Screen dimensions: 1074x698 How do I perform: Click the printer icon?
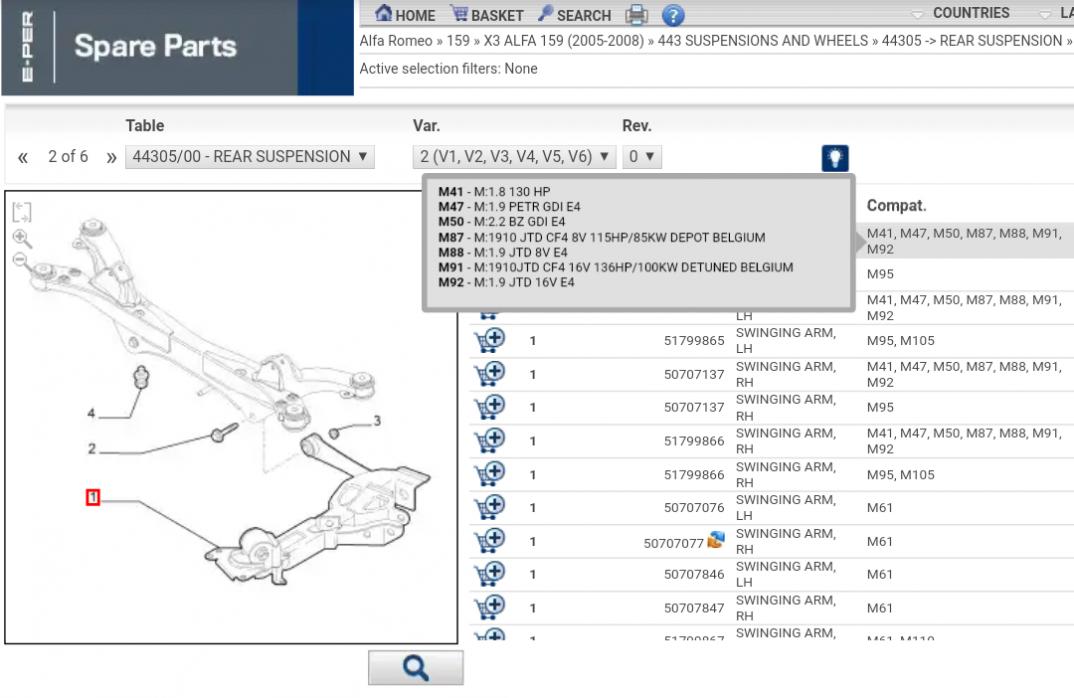[x=636, y=14]
